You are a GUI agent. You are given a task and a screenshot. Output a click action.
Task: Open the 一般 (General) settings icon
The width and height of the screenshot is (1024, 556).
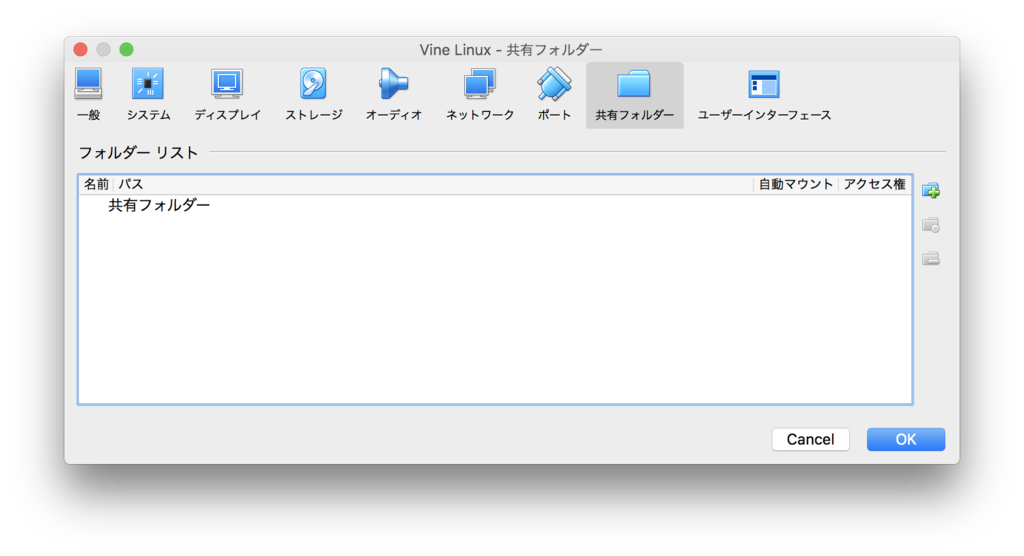[x=88, y=95]
